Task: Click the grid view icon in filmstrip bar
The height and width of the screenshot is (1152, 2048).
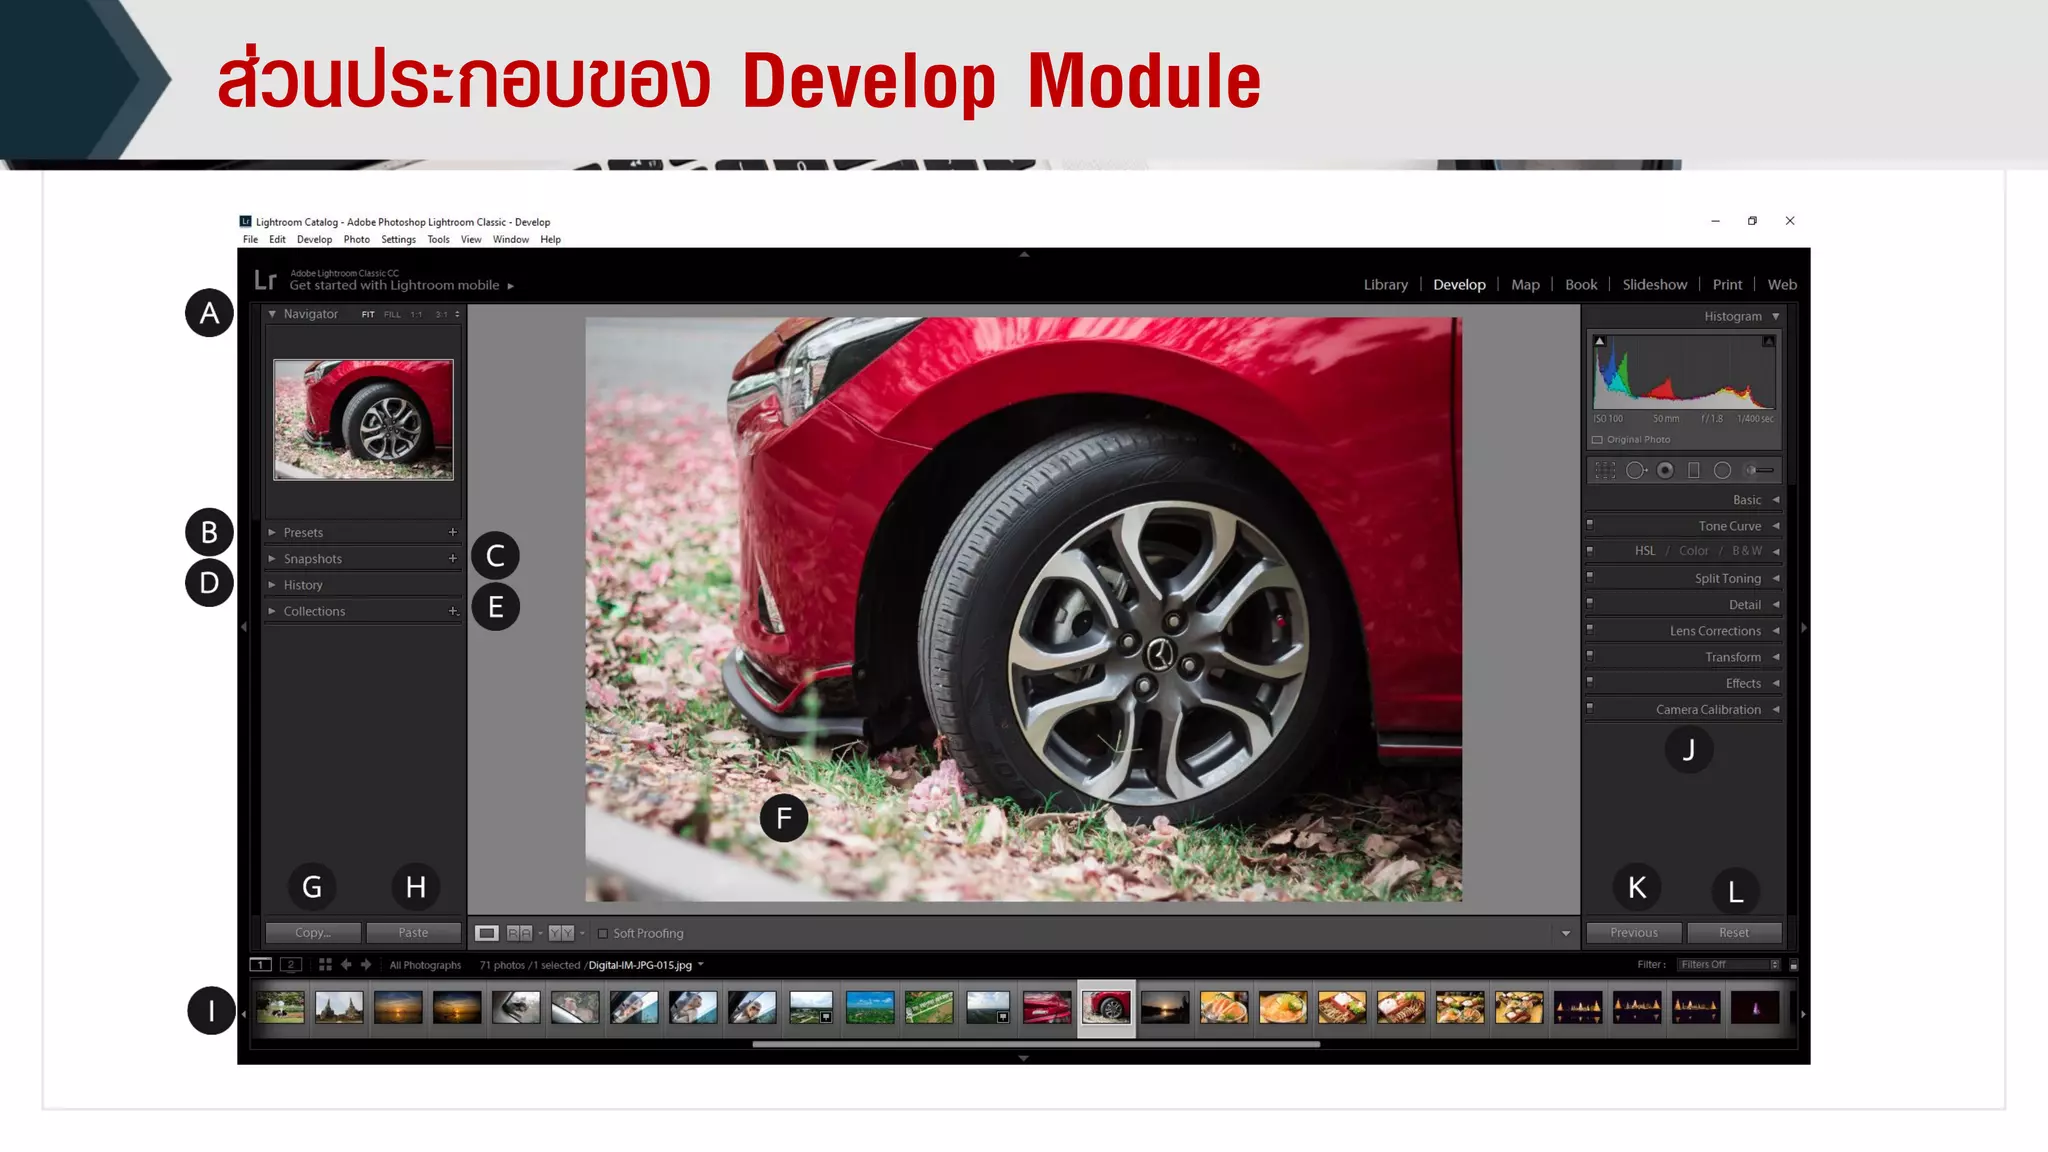Action: 325,965
